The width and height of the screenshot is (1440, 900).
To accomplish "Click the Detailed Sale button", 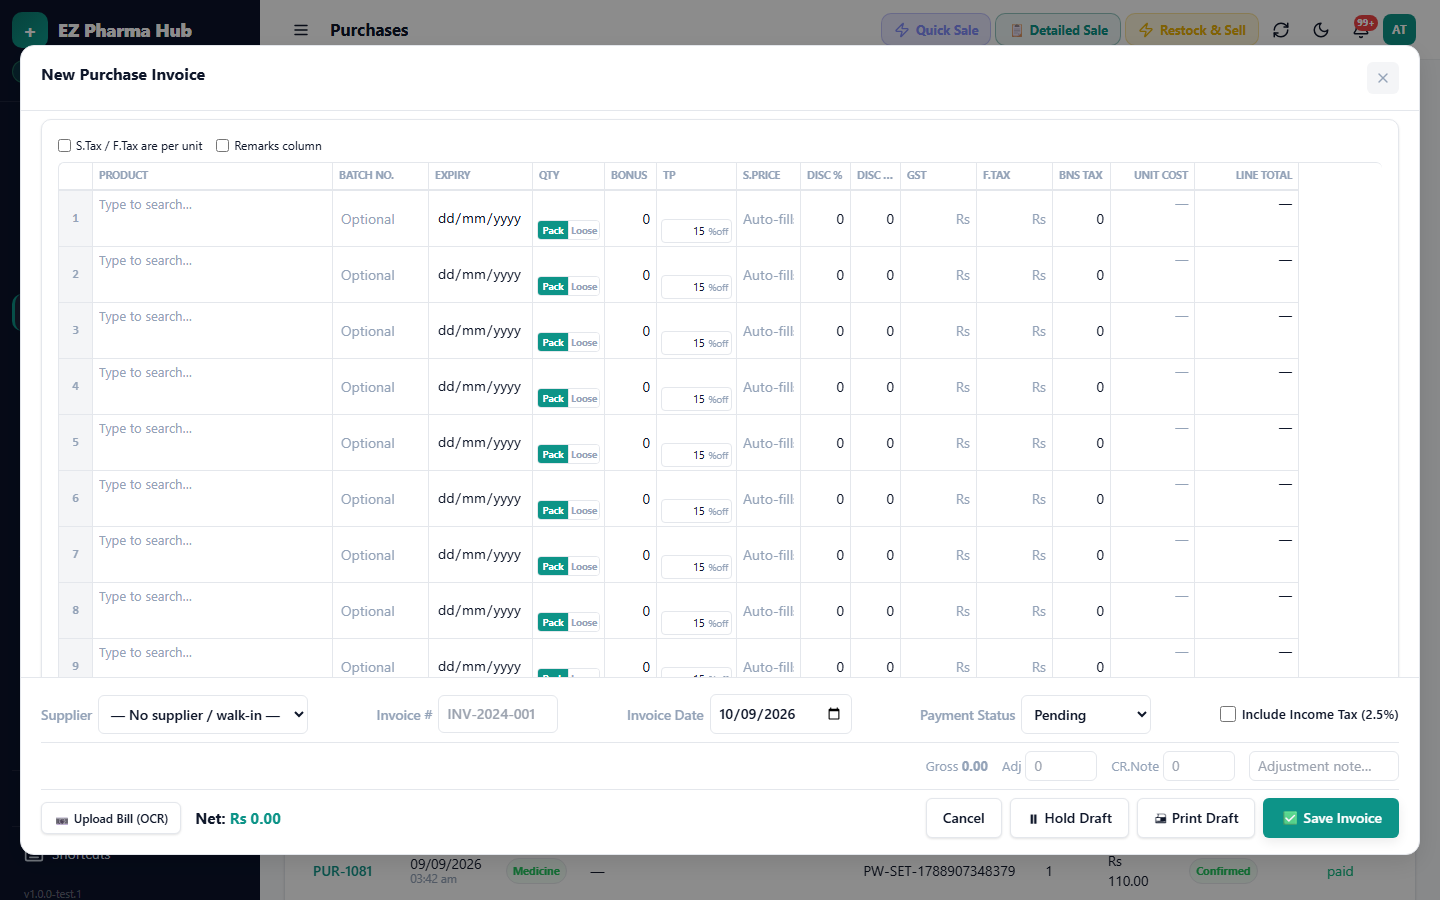I will coord(1058,30).
